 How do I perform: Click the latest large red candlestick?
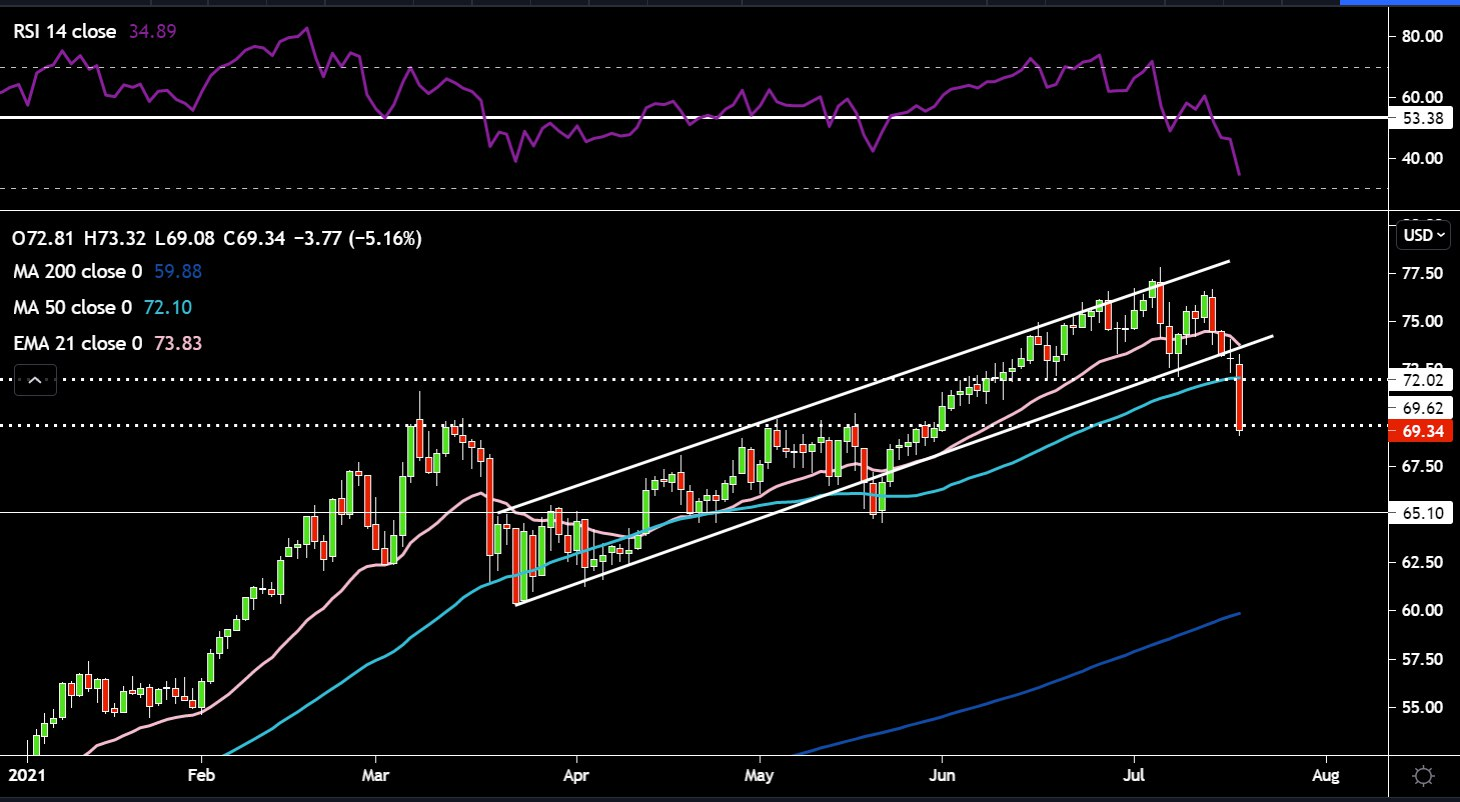pyautogui.click(x=1240, y=398)
